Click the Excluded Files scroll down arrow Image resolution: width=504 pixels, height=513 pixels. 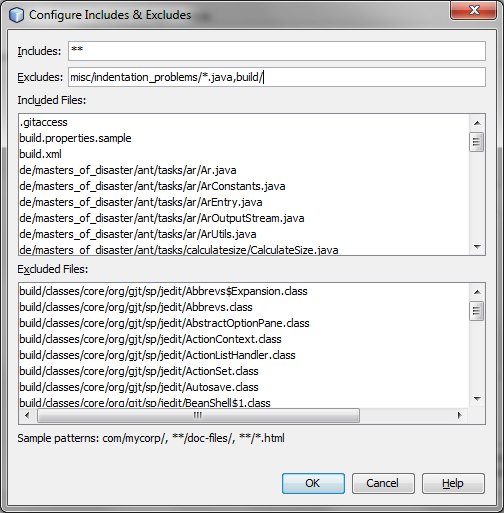477,399
